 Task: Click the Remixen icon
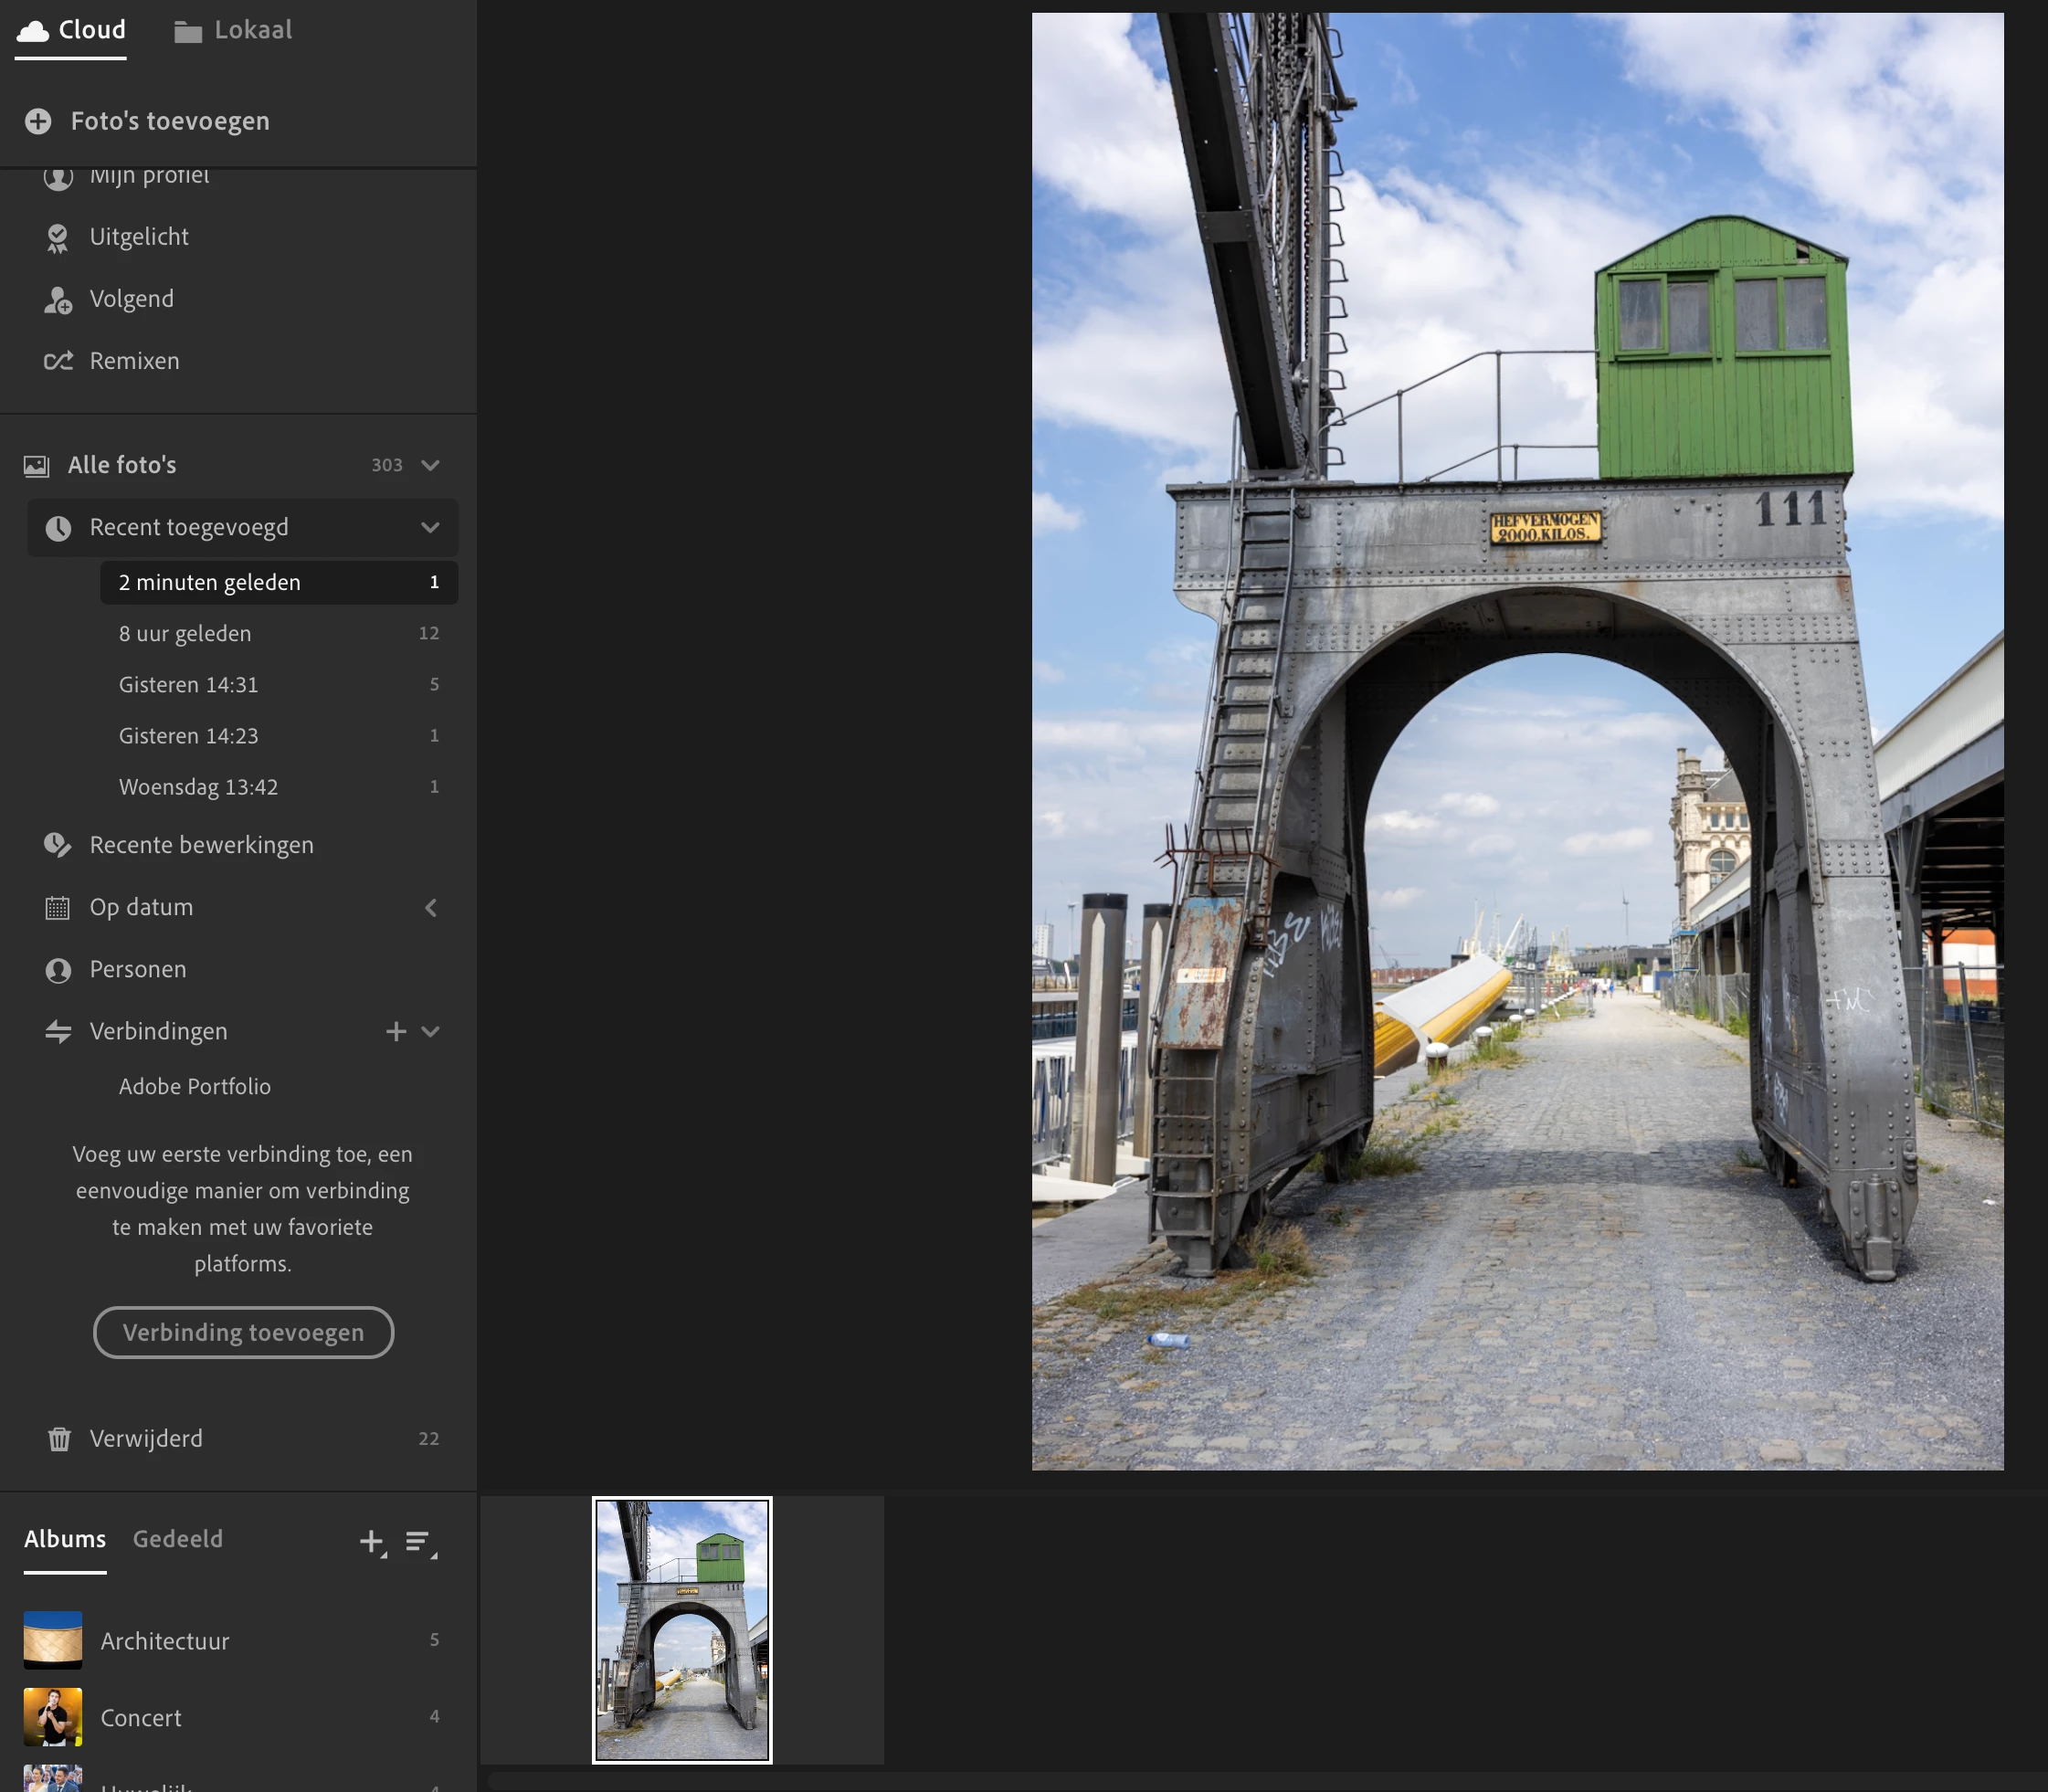58,361
